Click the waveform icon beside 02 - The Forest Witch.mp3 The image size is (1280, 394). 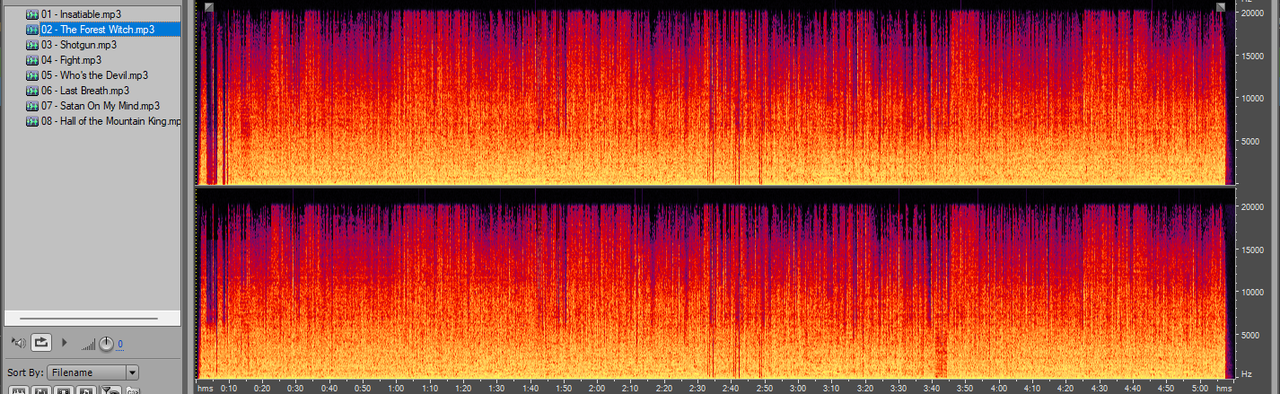[x=32, y=30]
